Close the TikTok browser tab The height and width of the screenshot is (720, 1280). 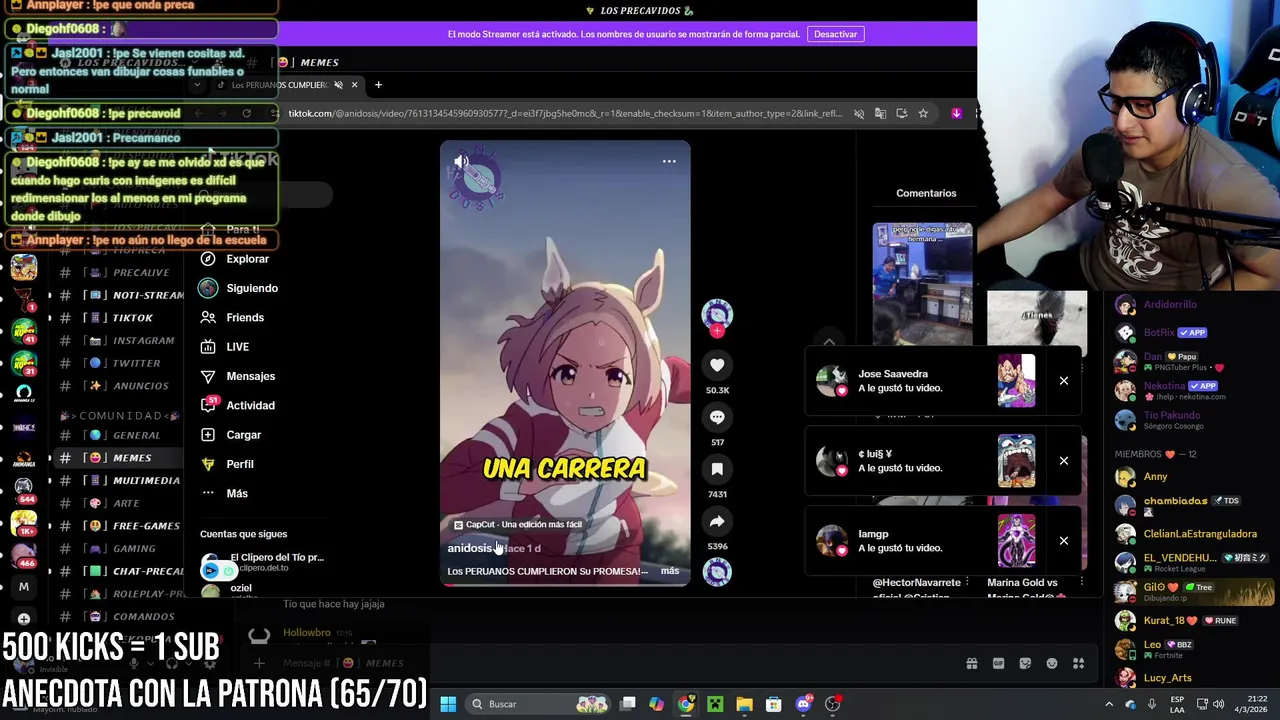click(x=354, y=85)
